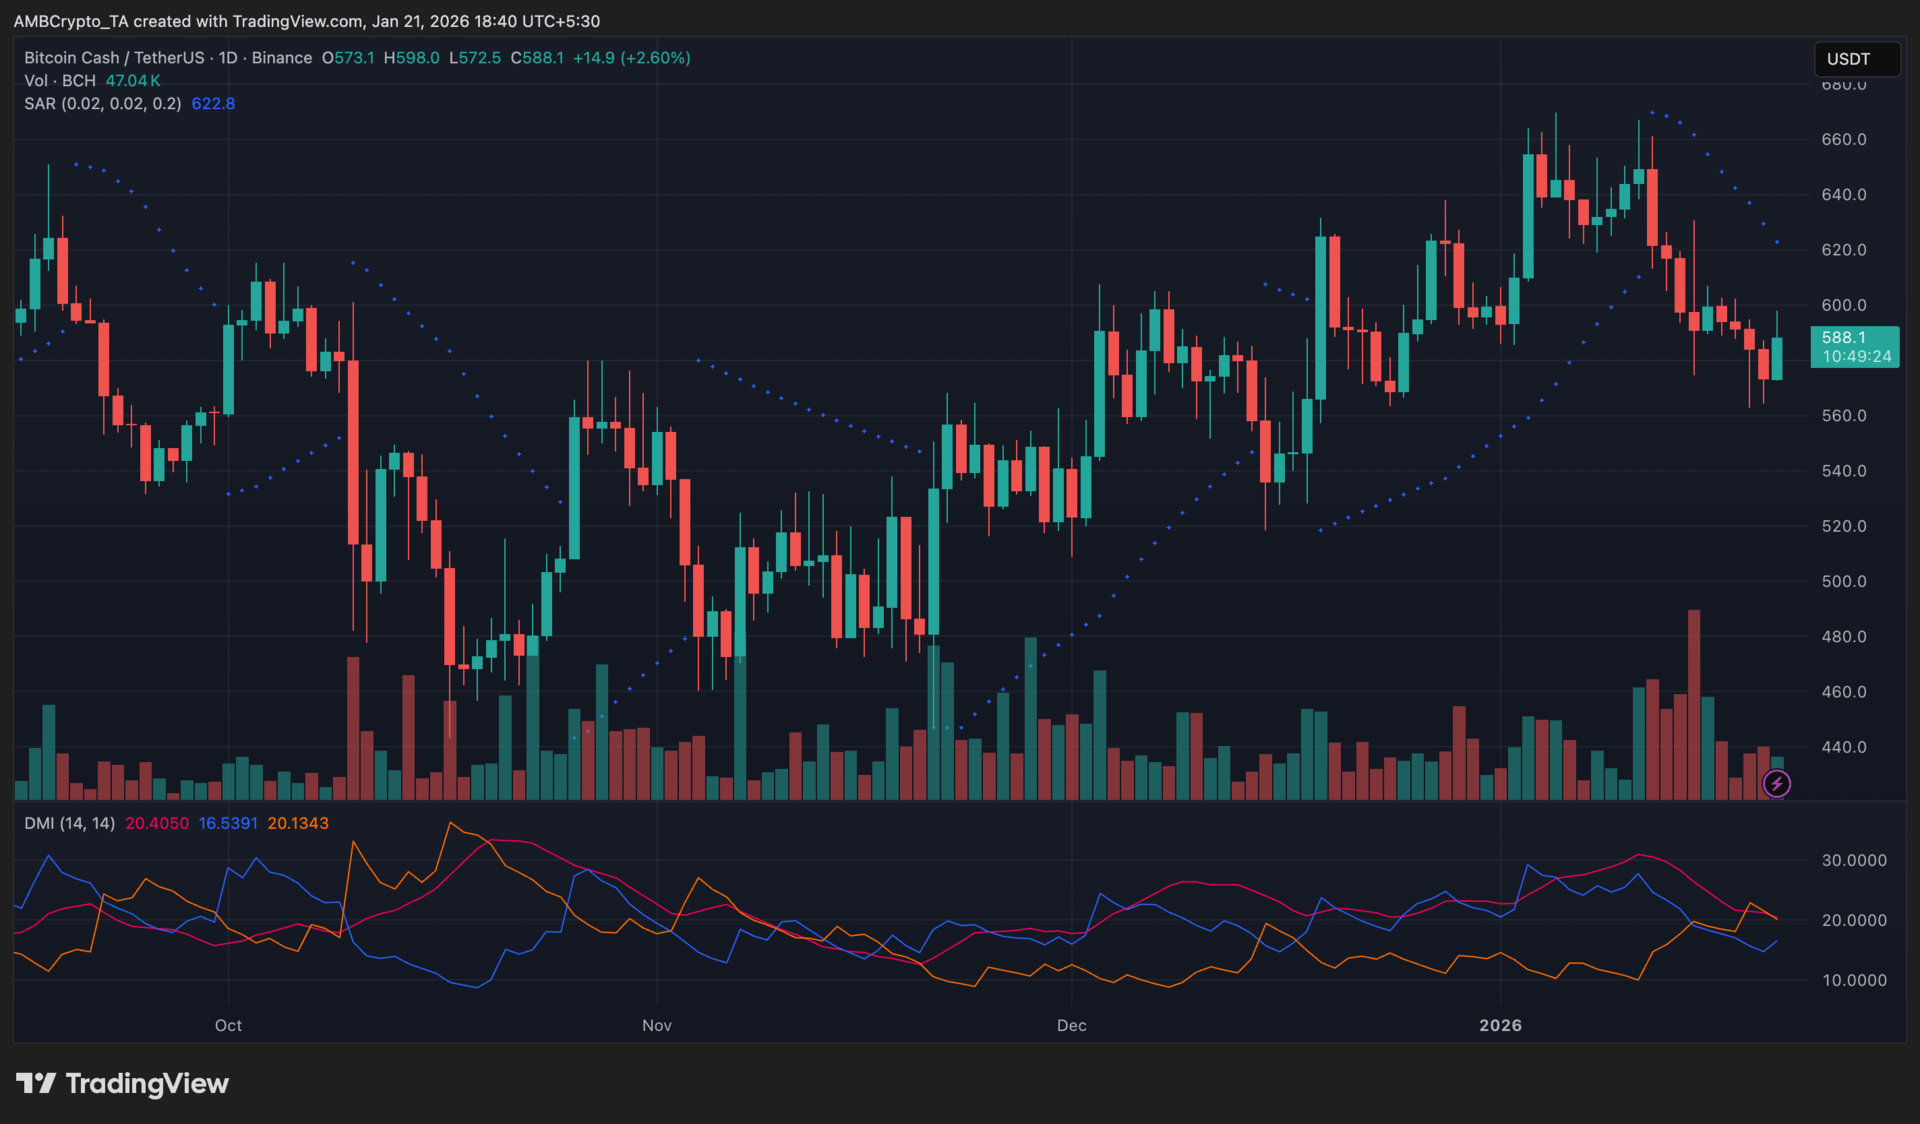Image resolution: width=1920 pixels, height=1124 pixels.
Task: Click the Oct label on time axis
Action: (228, 1025)
